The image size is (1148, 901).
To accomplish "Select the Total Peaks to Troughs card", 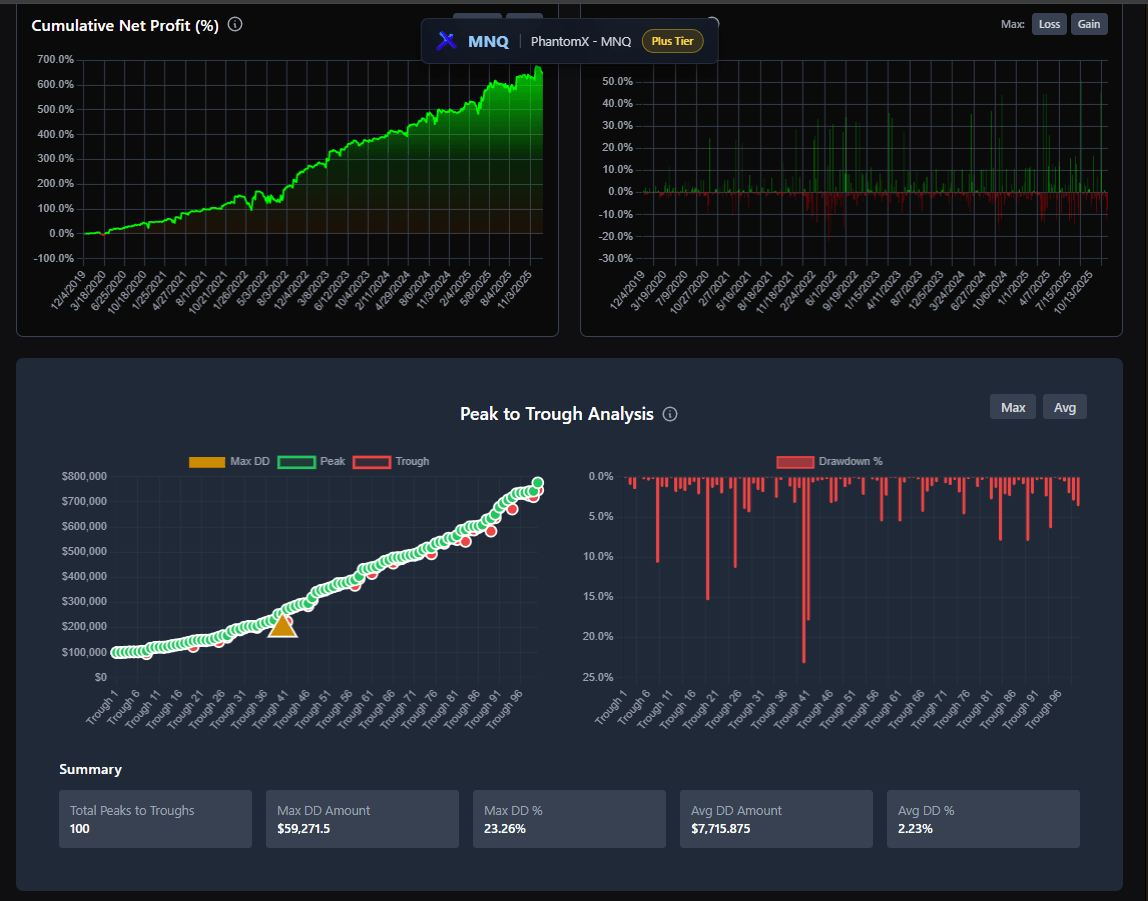I will pyautogui.click(x=155, y=819).
